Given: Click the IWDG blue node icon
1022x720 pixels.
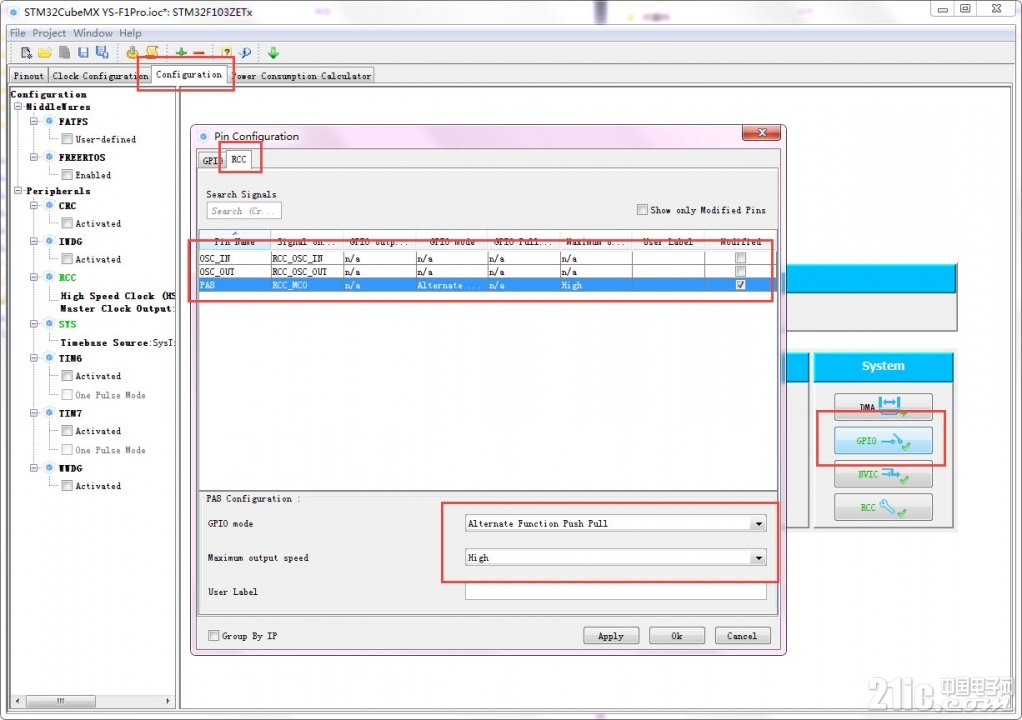Looking at the screenshot, I should (49, 241).
